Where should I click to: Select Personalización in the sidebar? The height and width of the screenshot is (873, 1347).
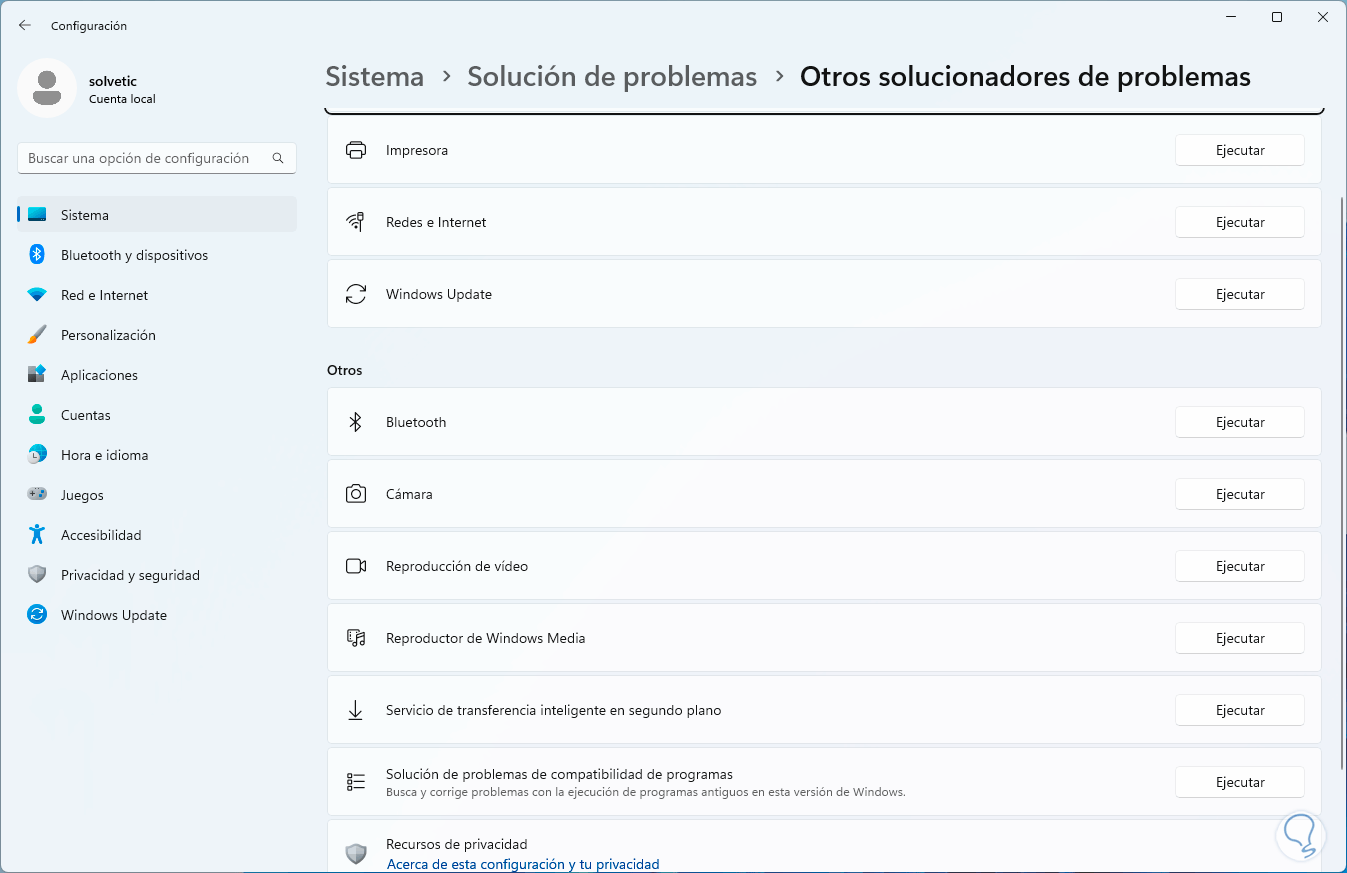click(157, 335)
